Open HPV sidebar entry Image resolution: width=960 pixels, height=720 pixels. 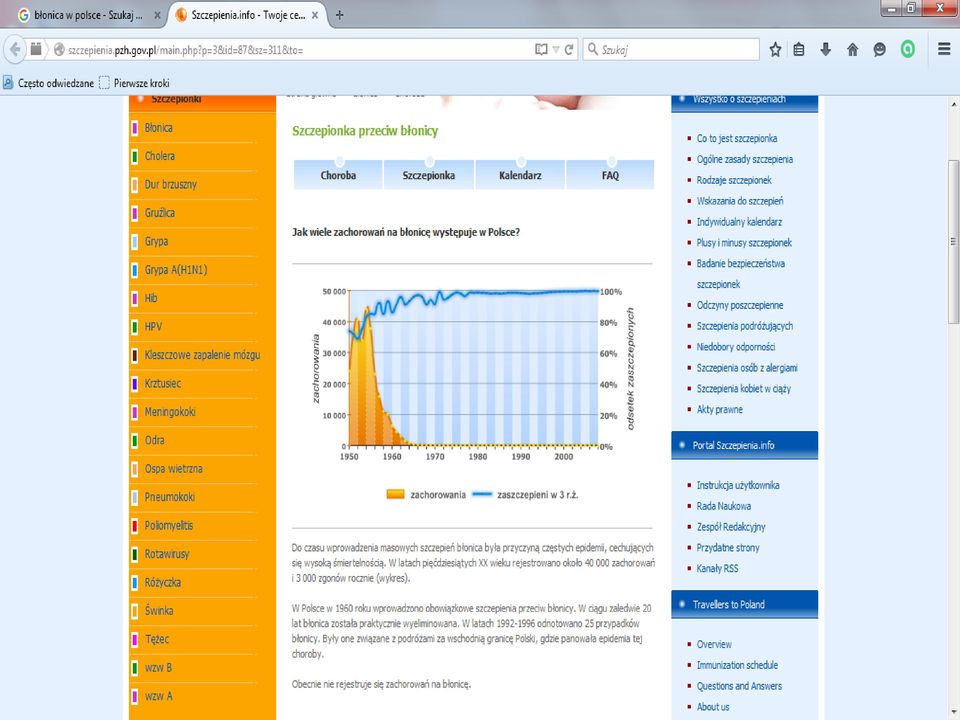[153, 326]
